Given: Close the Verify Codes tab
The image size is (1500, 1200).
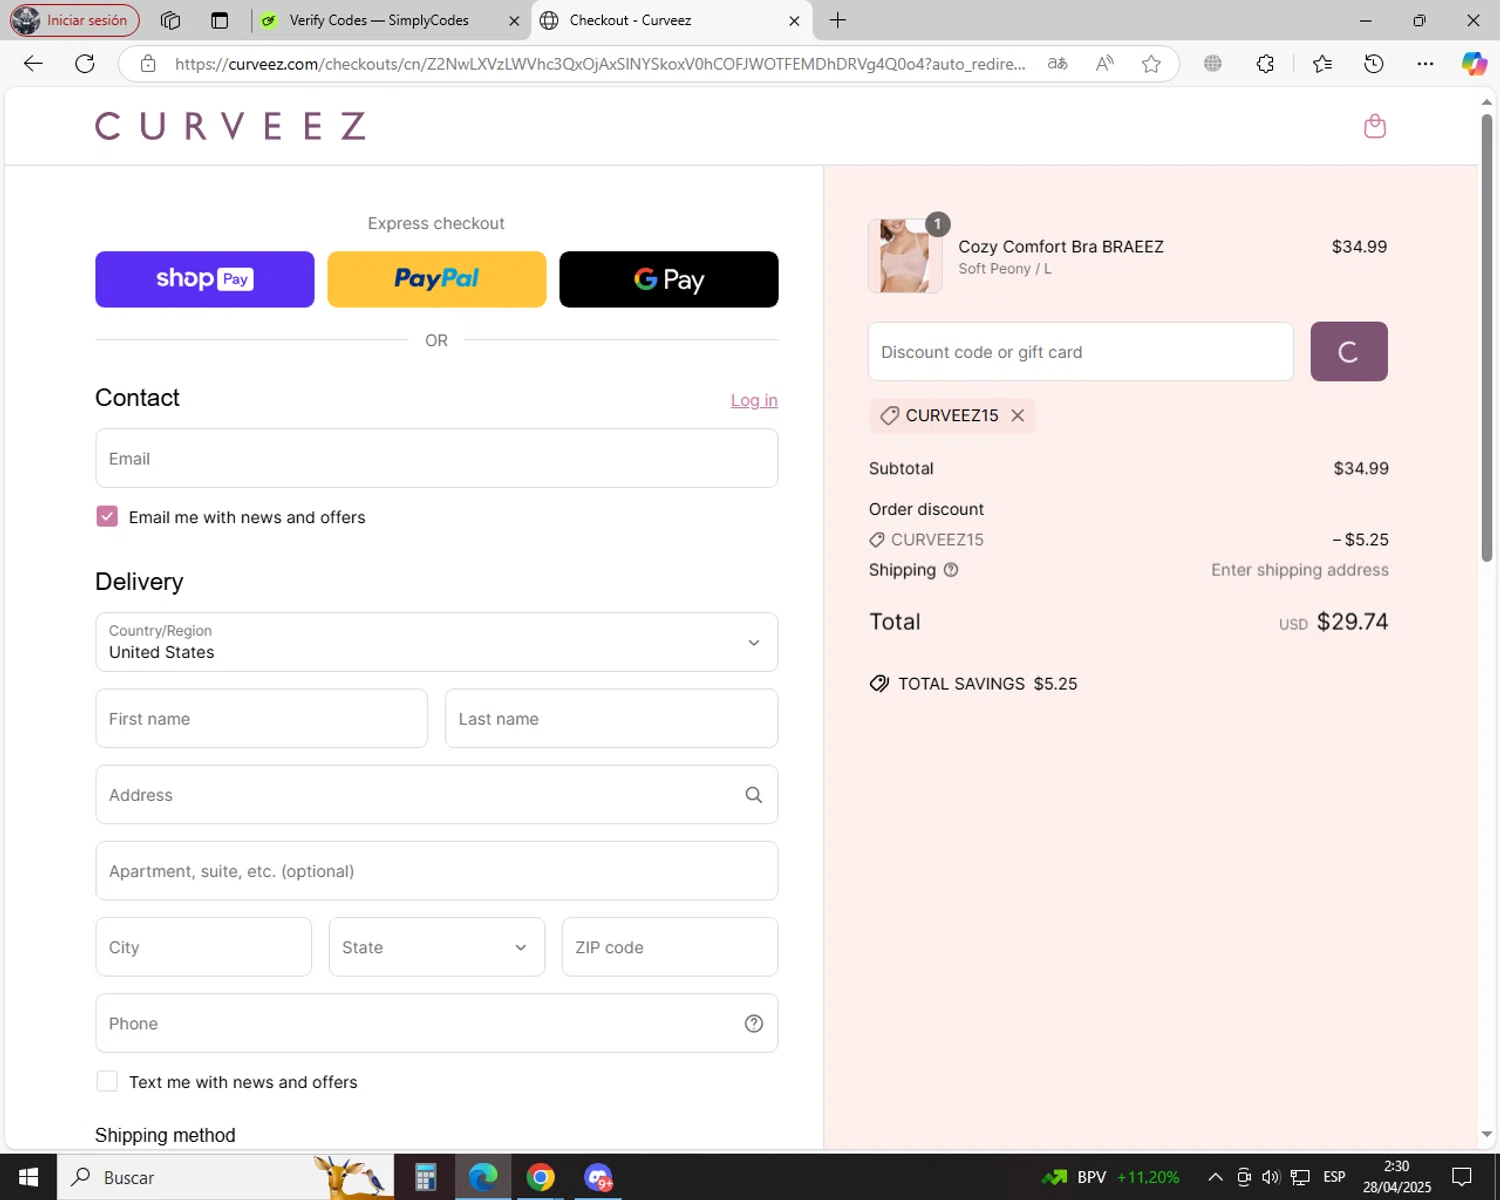Looking at the screenshot, I should tap(514, 20).
